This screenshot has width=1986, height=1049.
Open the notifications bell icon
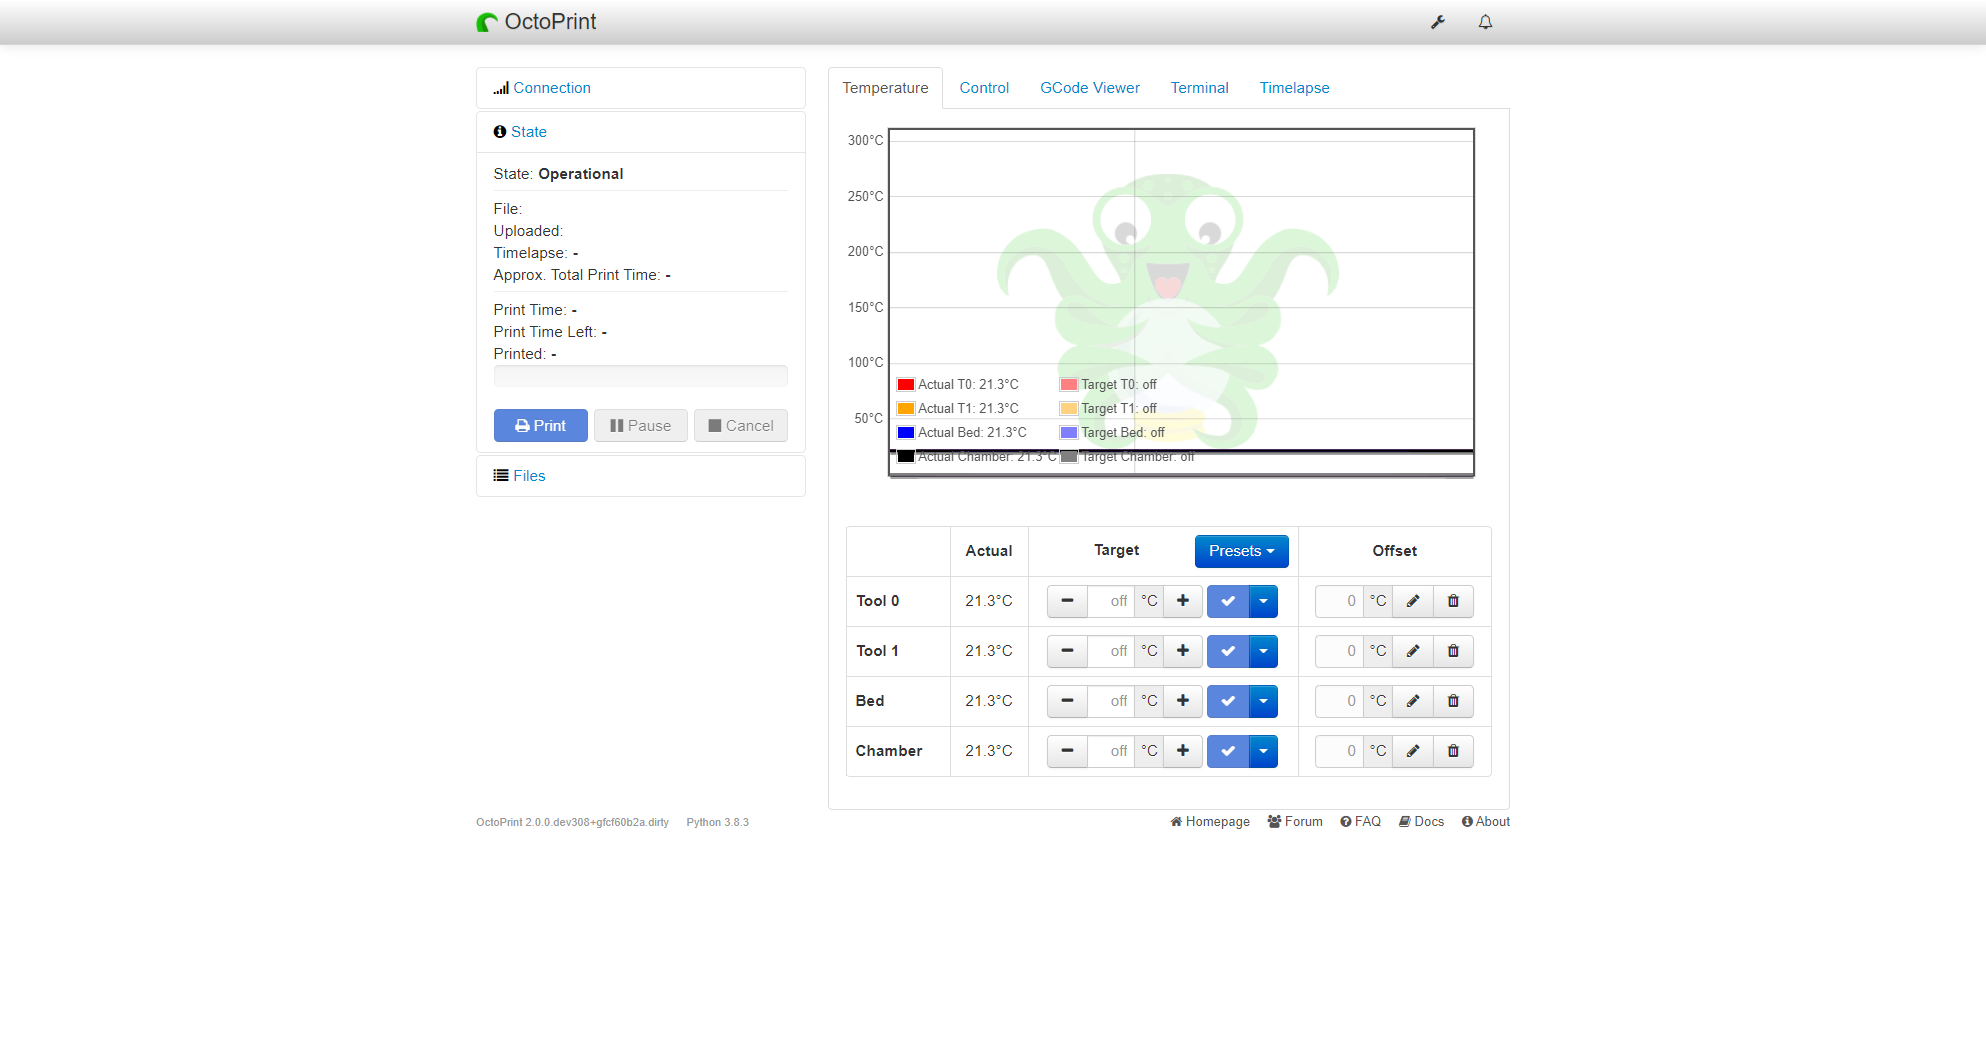point(1485,22)
